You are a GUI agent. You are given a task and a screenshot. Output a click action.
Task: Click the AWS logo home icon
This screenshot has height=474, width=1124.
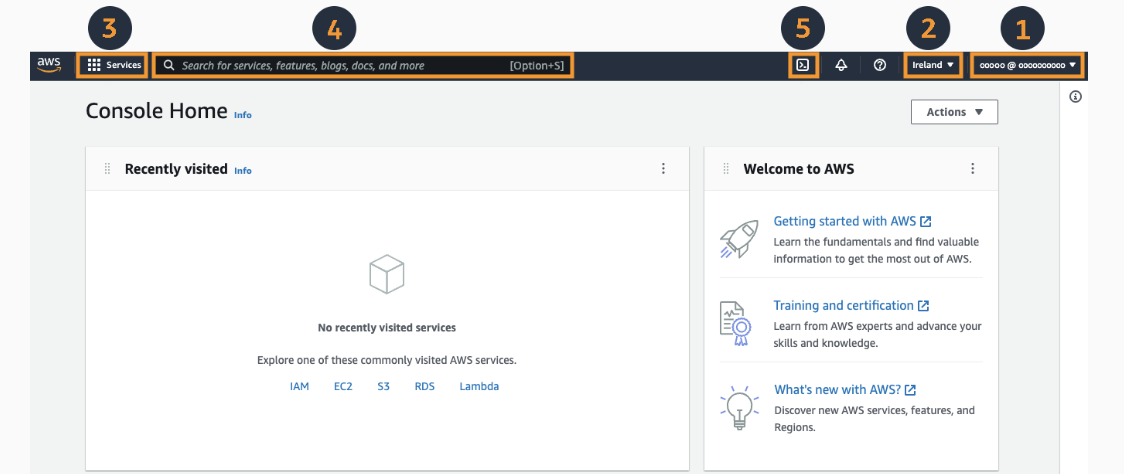pyautogui.click(x=49, y=65)
